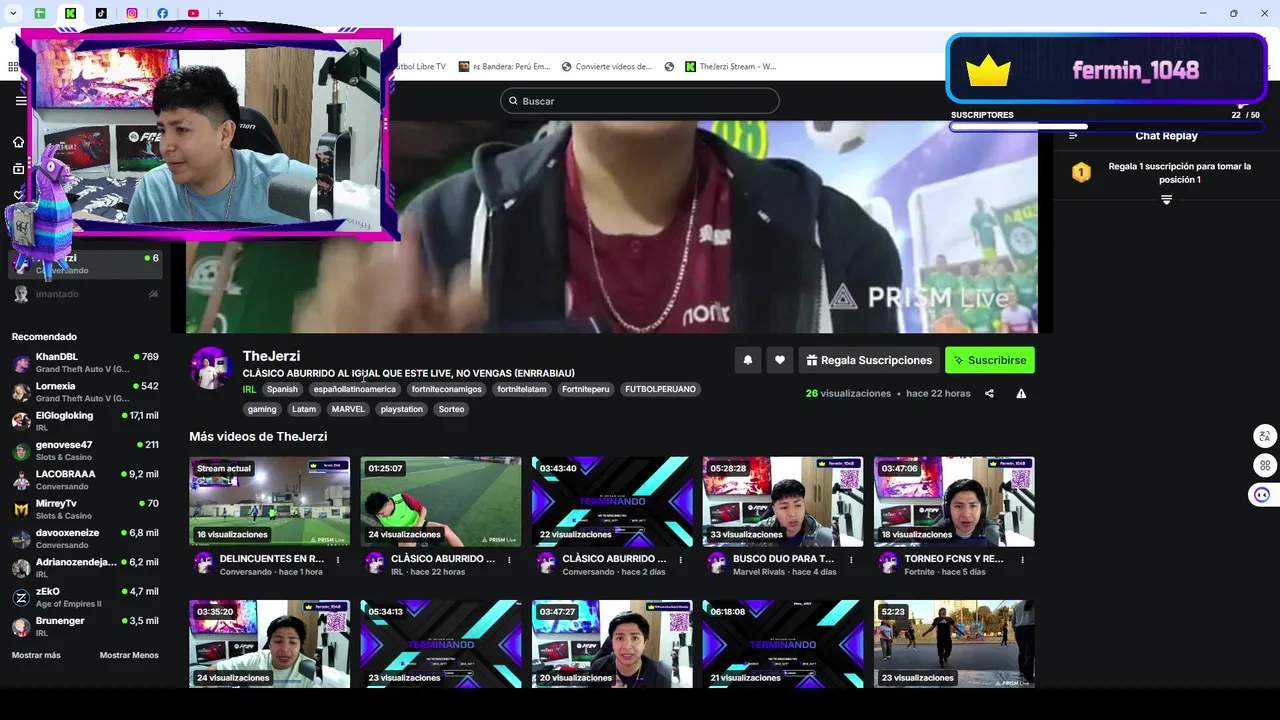Open options menu for IRL CLÀSICO ABURRIDO video
This screenshot has width=1280, height=720.
[509, 560]
